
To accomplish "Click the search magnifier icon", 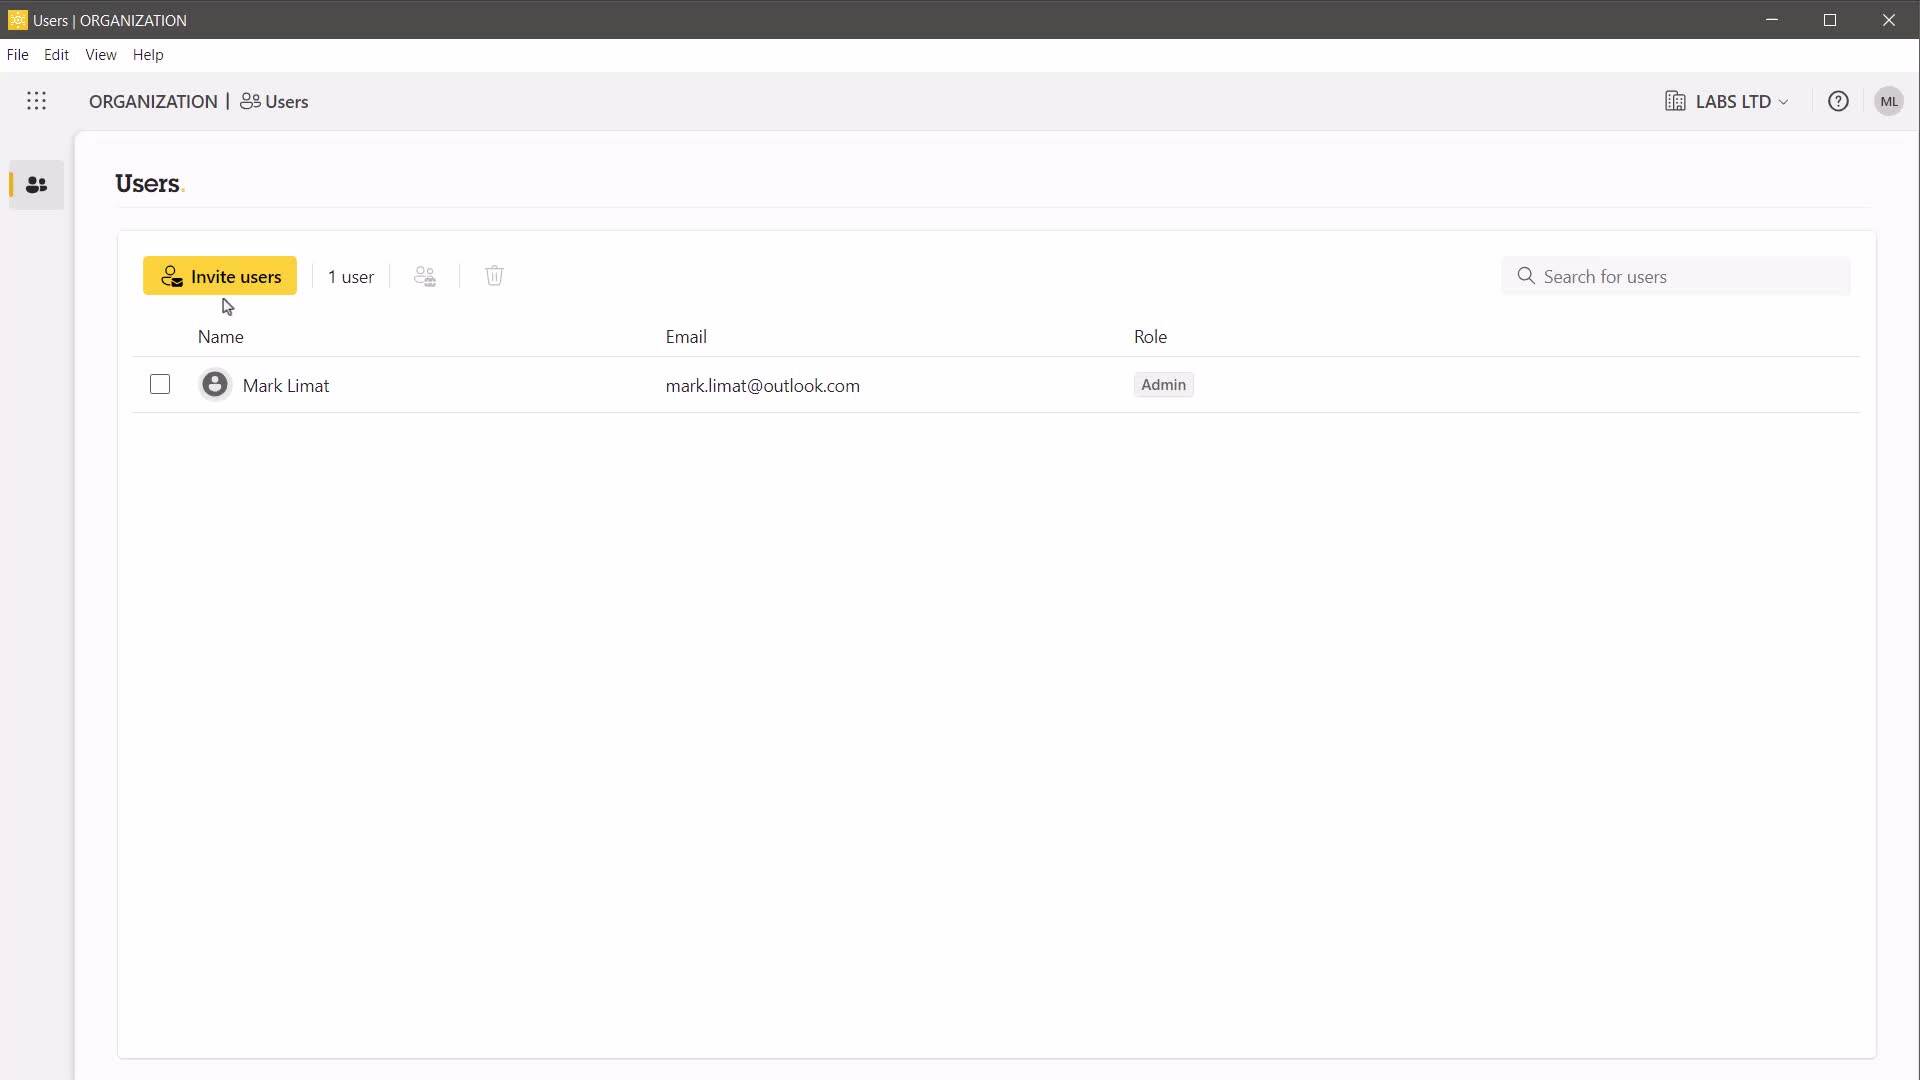I will [1526, 276].
